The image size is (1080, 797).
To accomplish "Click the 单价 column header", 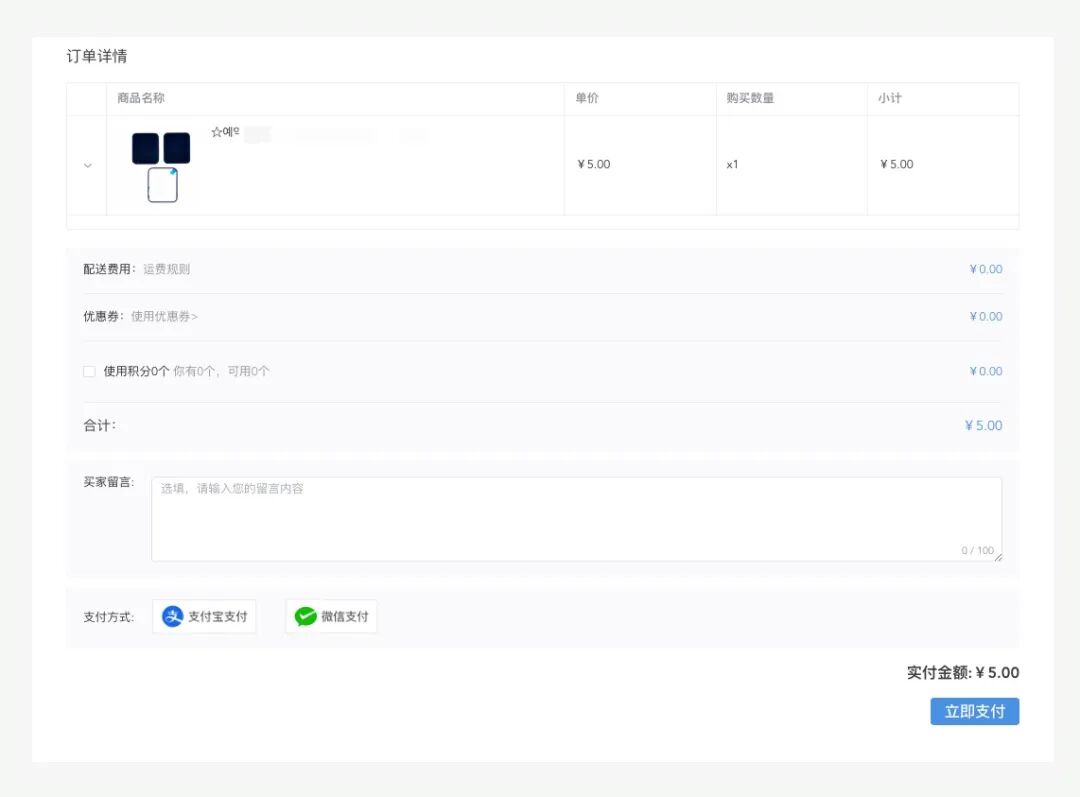I will [x=587, y=98].
